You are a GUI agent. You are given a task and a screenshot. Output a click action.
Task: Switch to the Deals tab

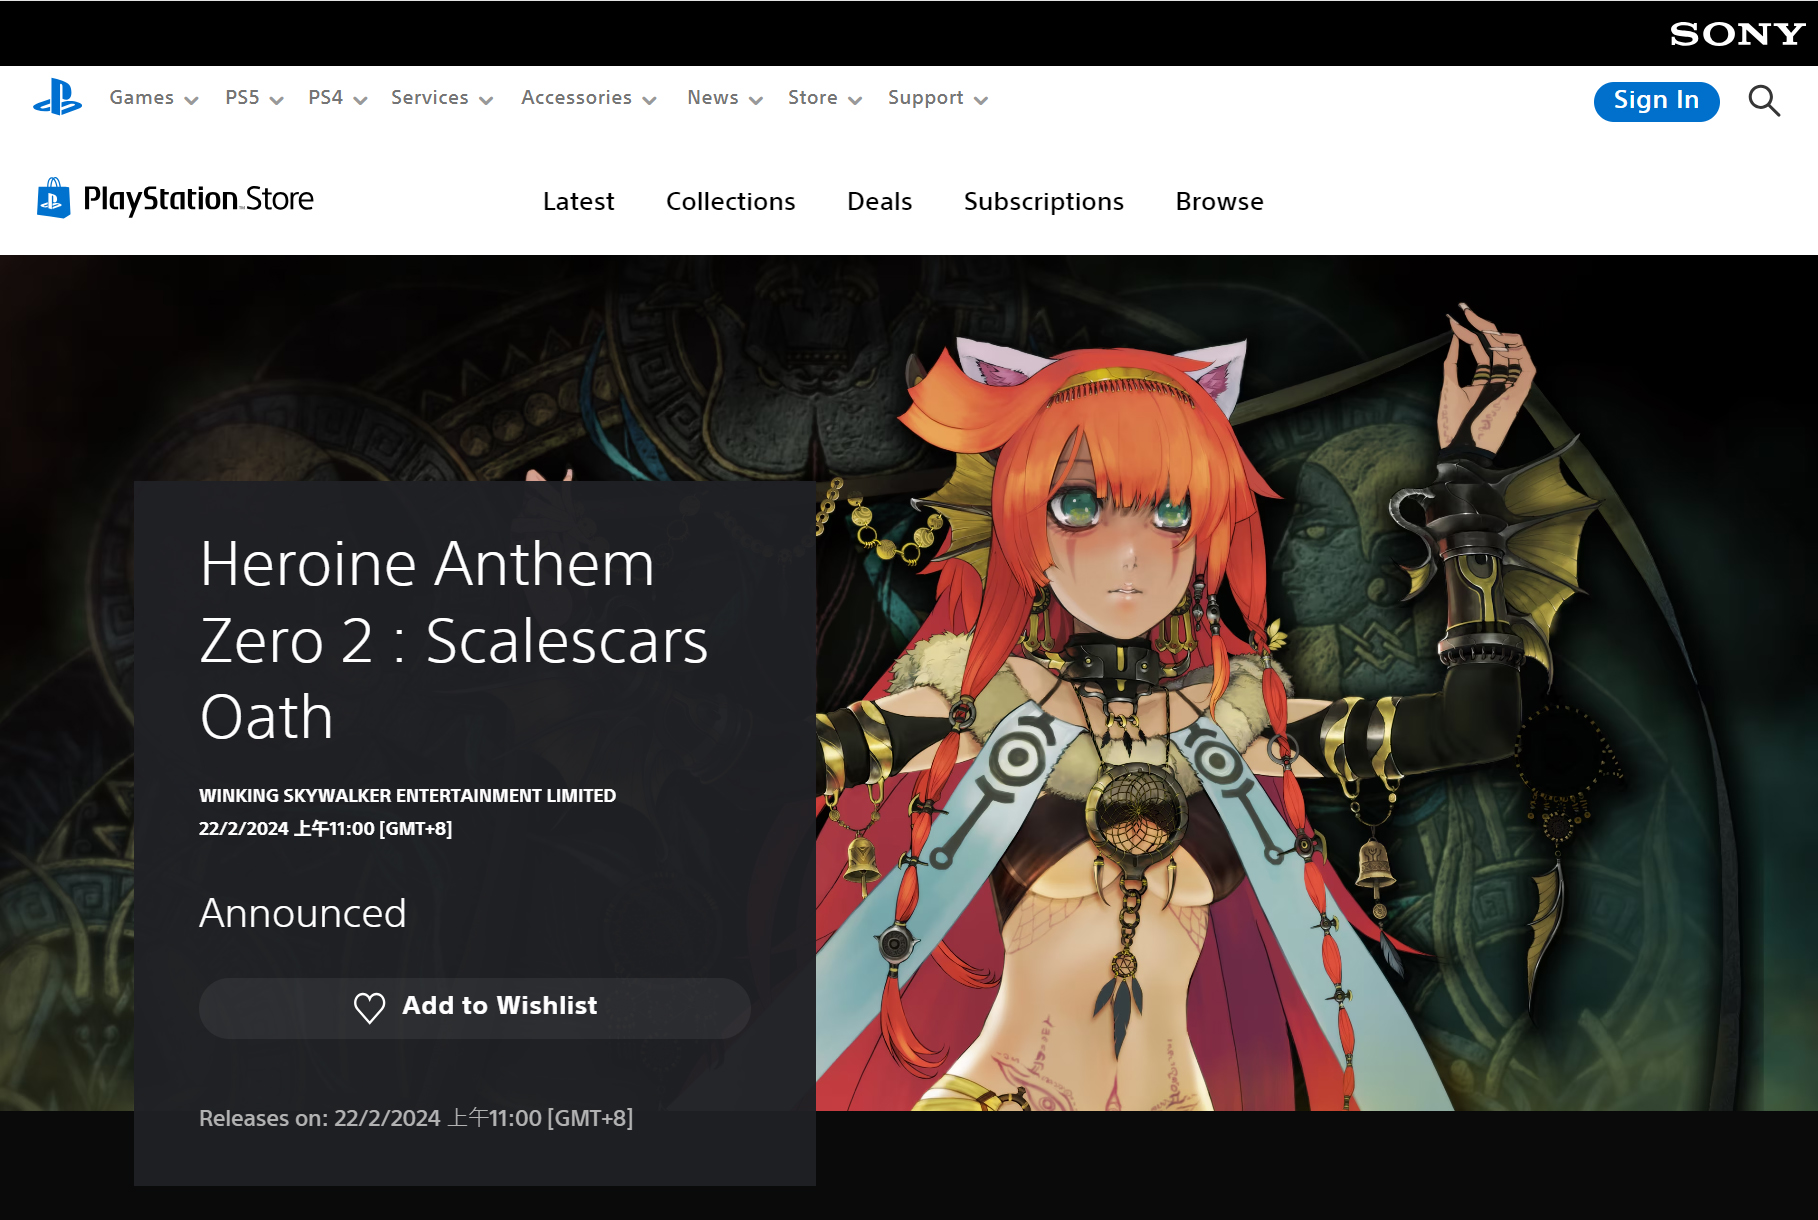click(879, 201)
